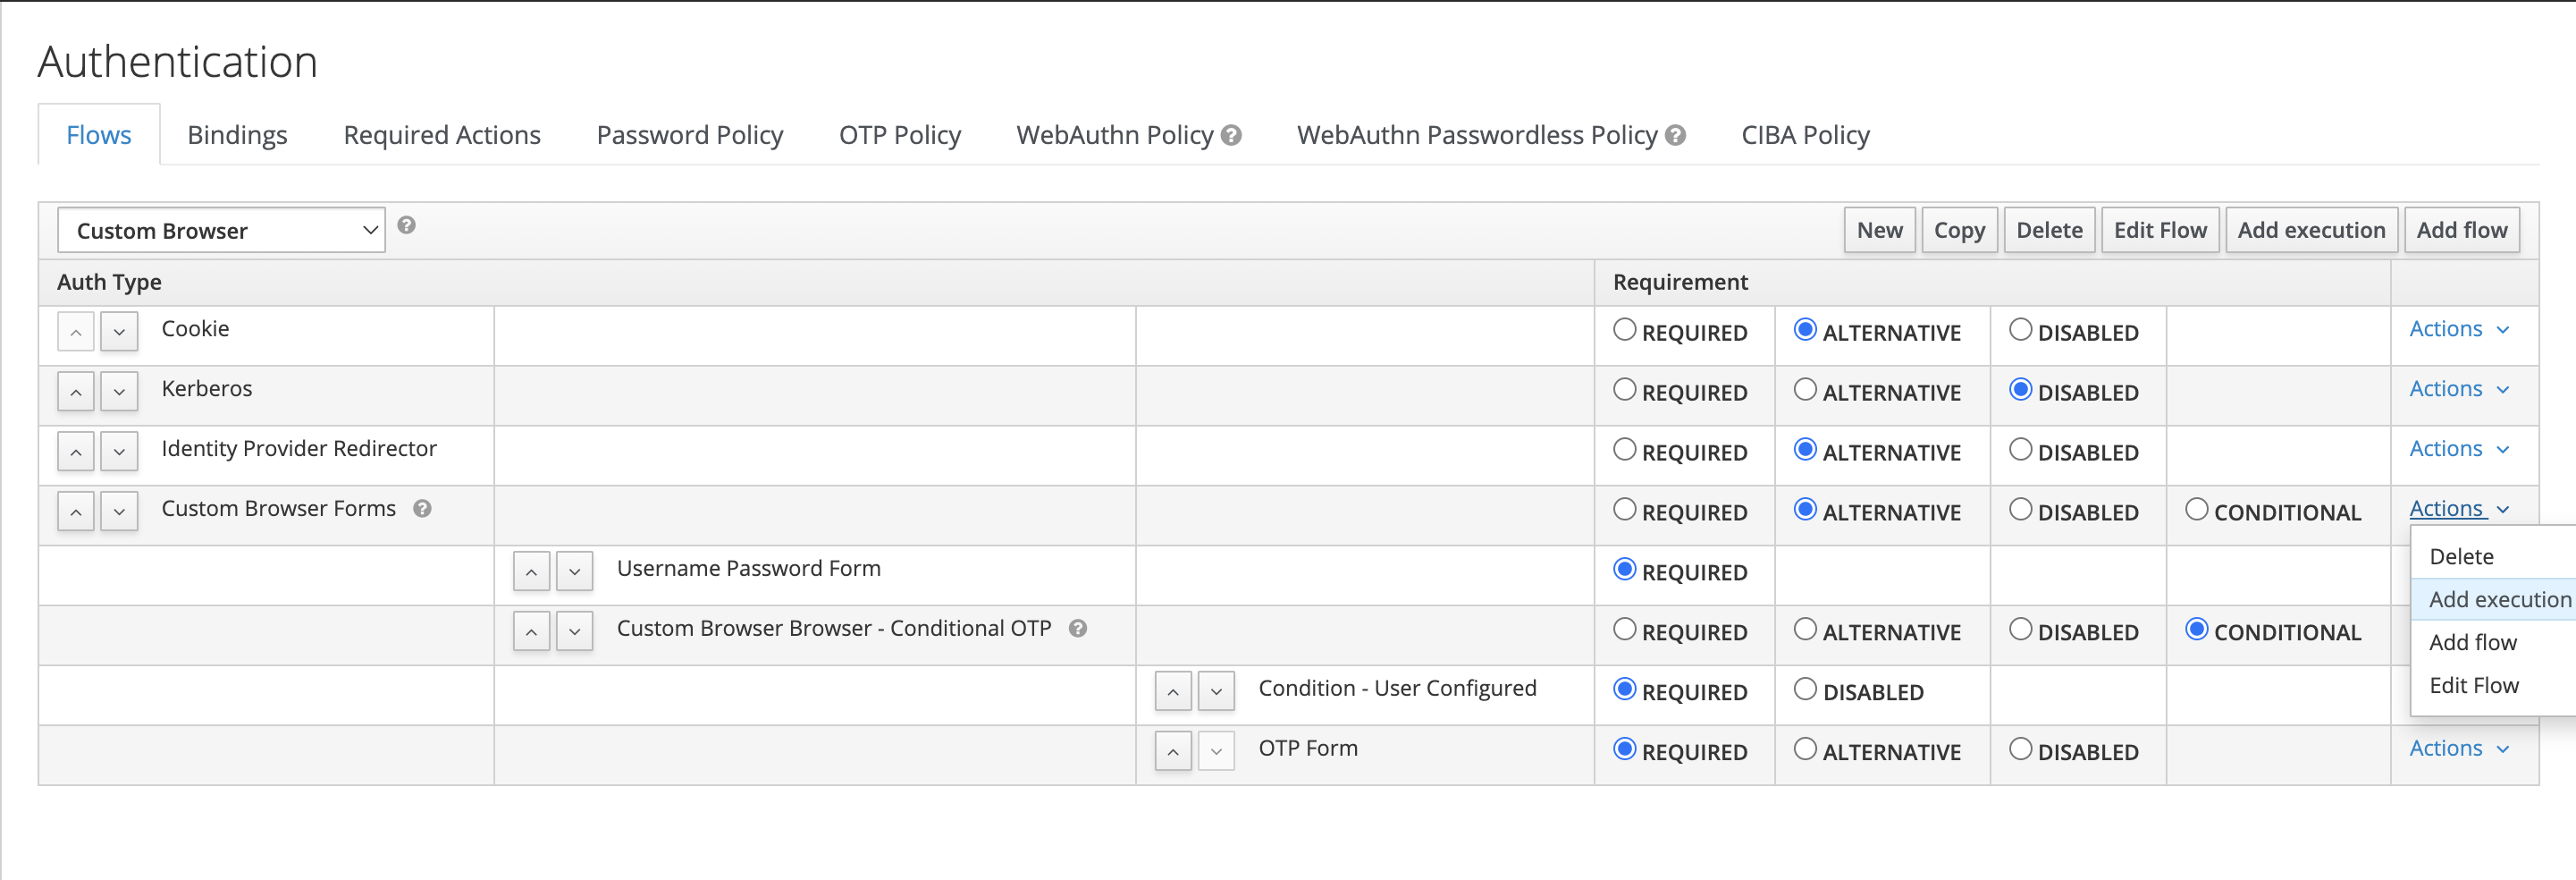Choose Add execution from the open Actions menu

click(x=2499, y=598)
